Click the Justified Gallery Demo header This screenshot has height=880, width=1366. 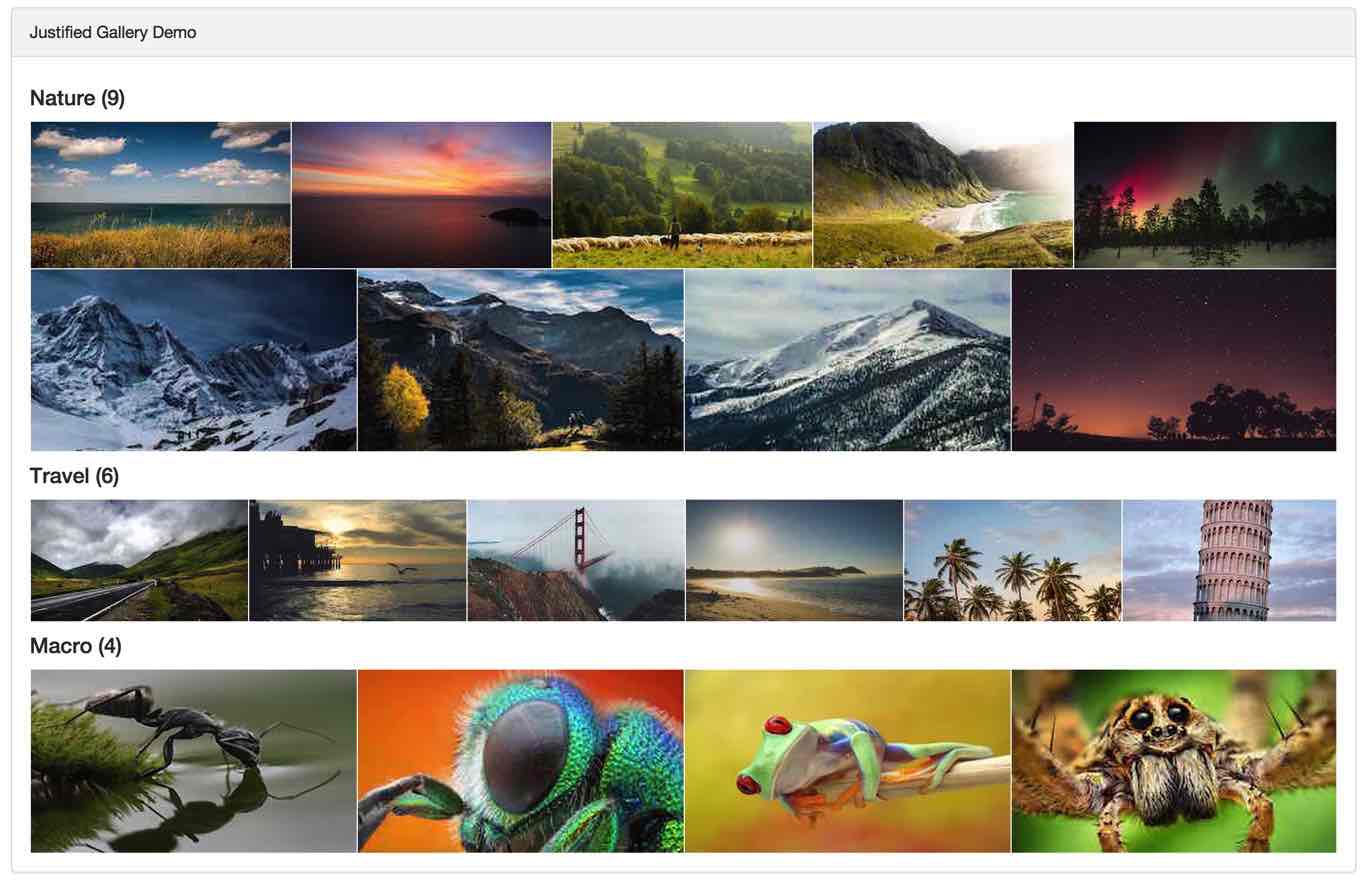[x=113, y=33]
